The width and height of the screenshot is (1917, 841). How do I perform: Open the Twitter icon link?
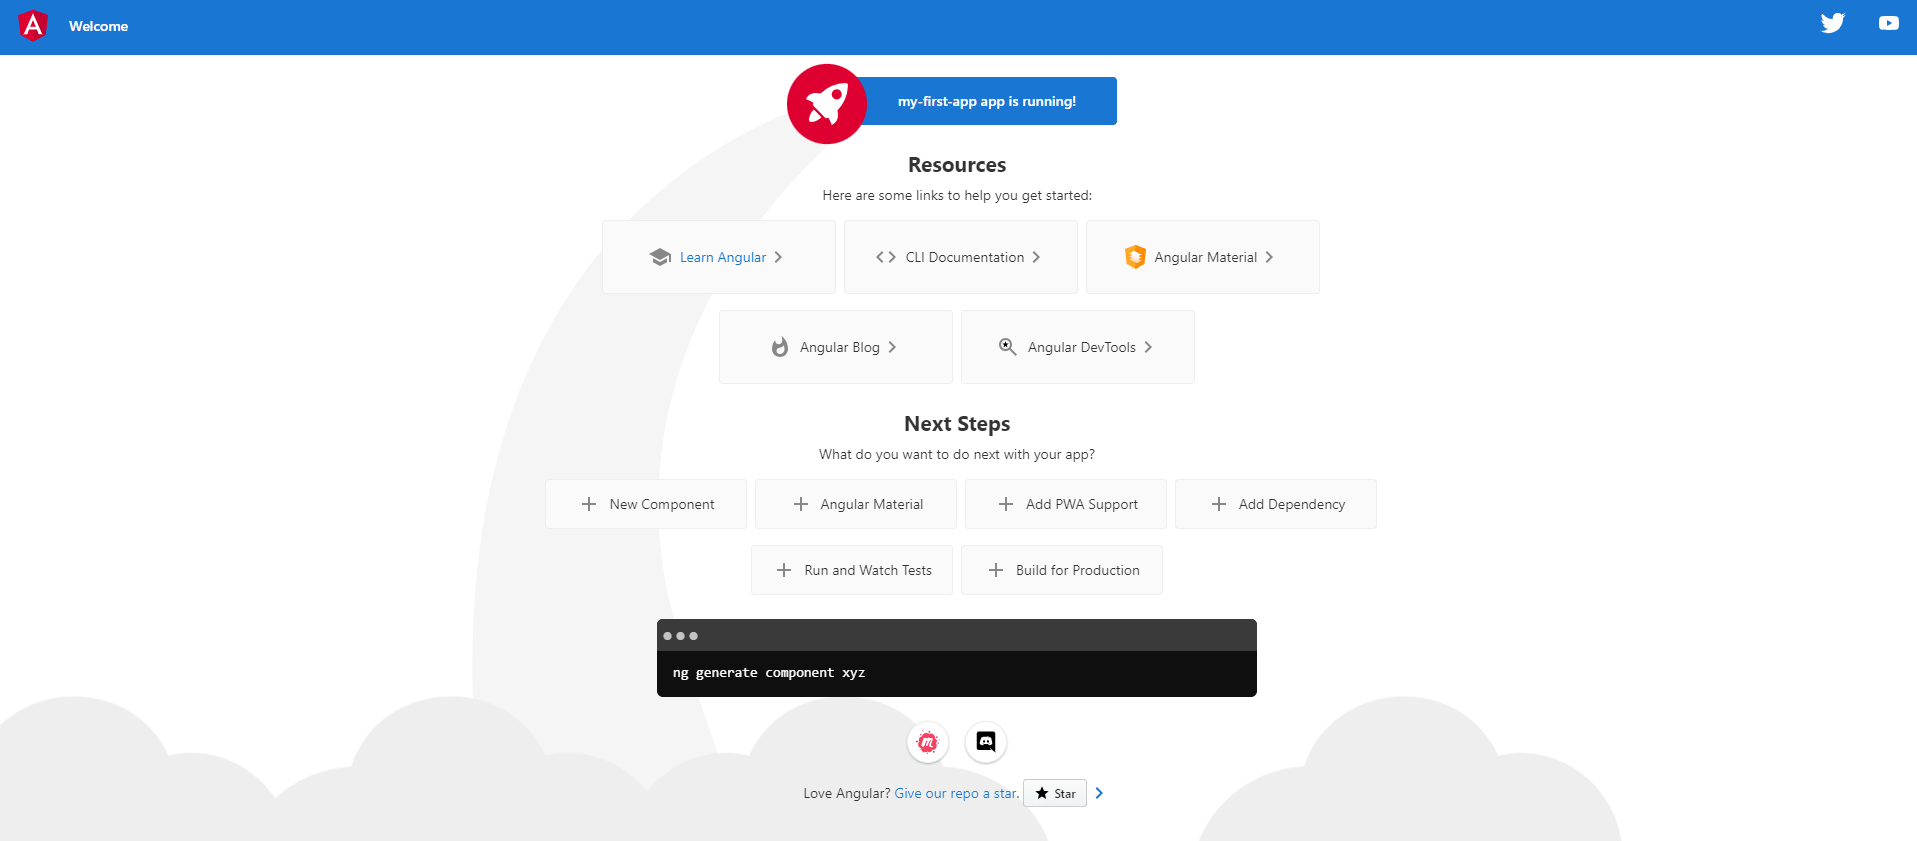(x=1832, y=23)
